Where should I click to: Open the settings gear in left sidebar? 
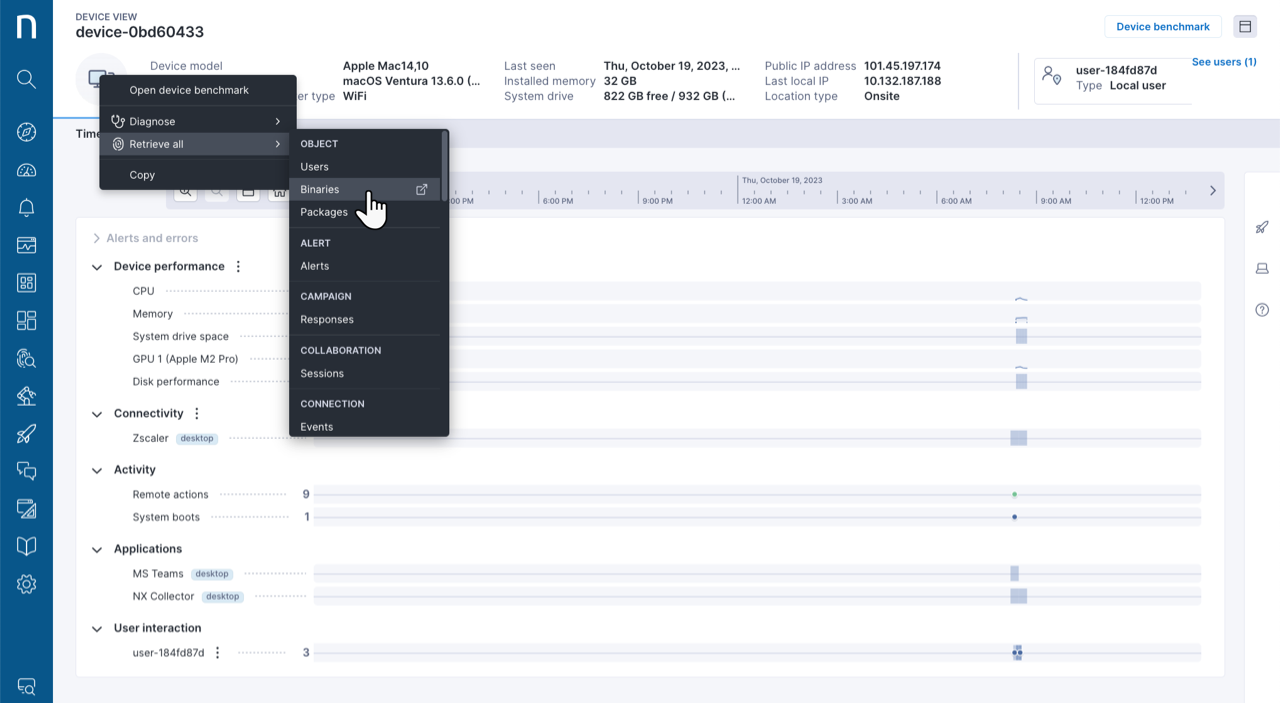26,584
